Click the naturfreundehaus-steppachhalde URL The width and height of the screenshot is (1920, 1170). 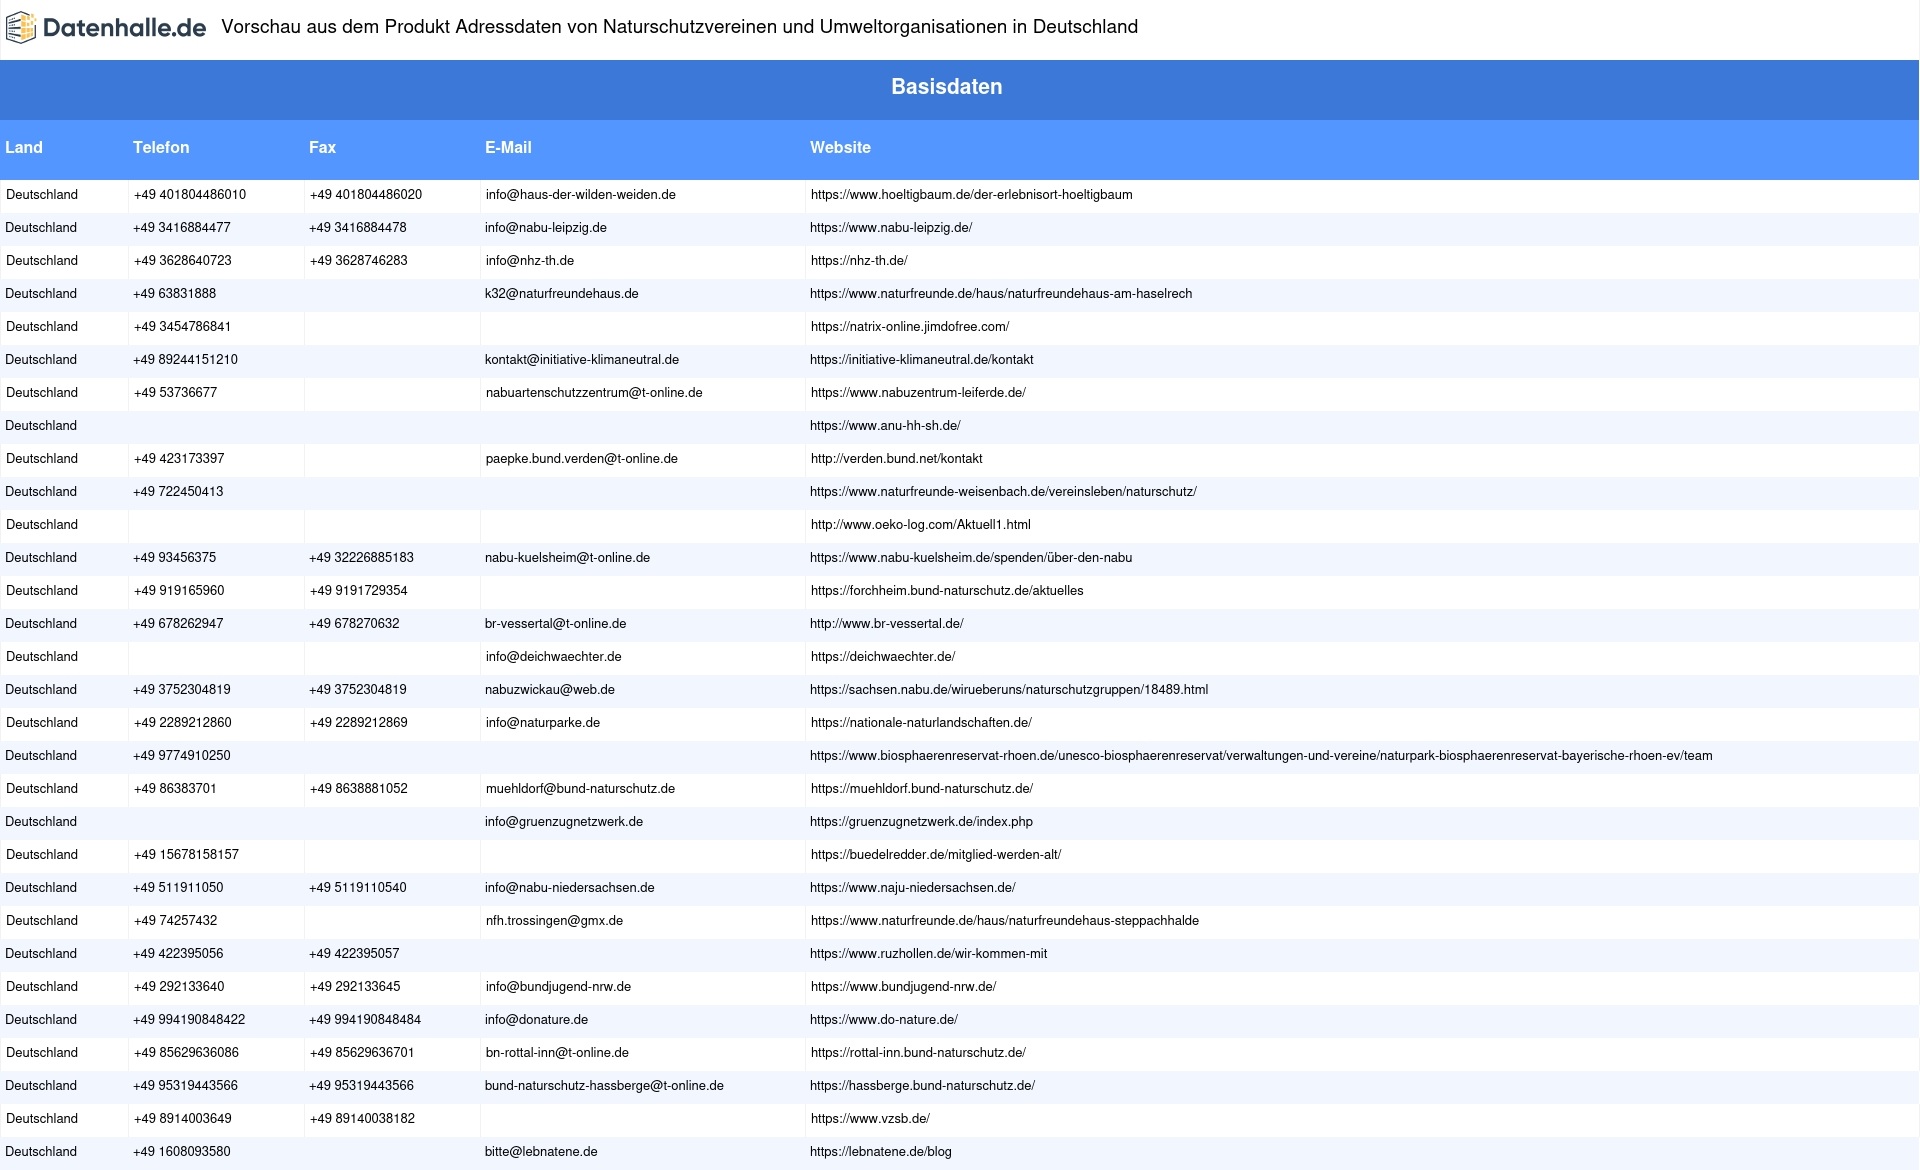coord(1005,921)
